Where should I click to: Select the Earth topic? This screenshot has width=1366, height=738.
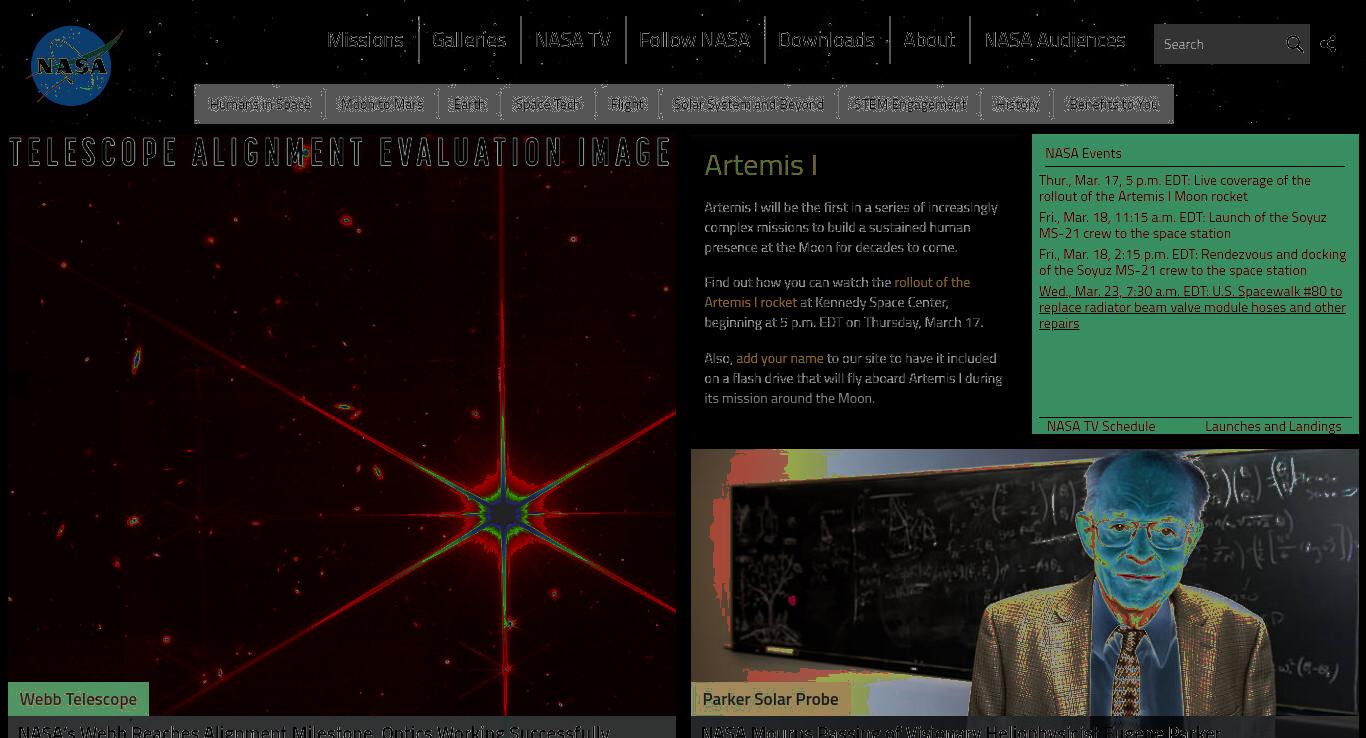(x=469, y=104)
